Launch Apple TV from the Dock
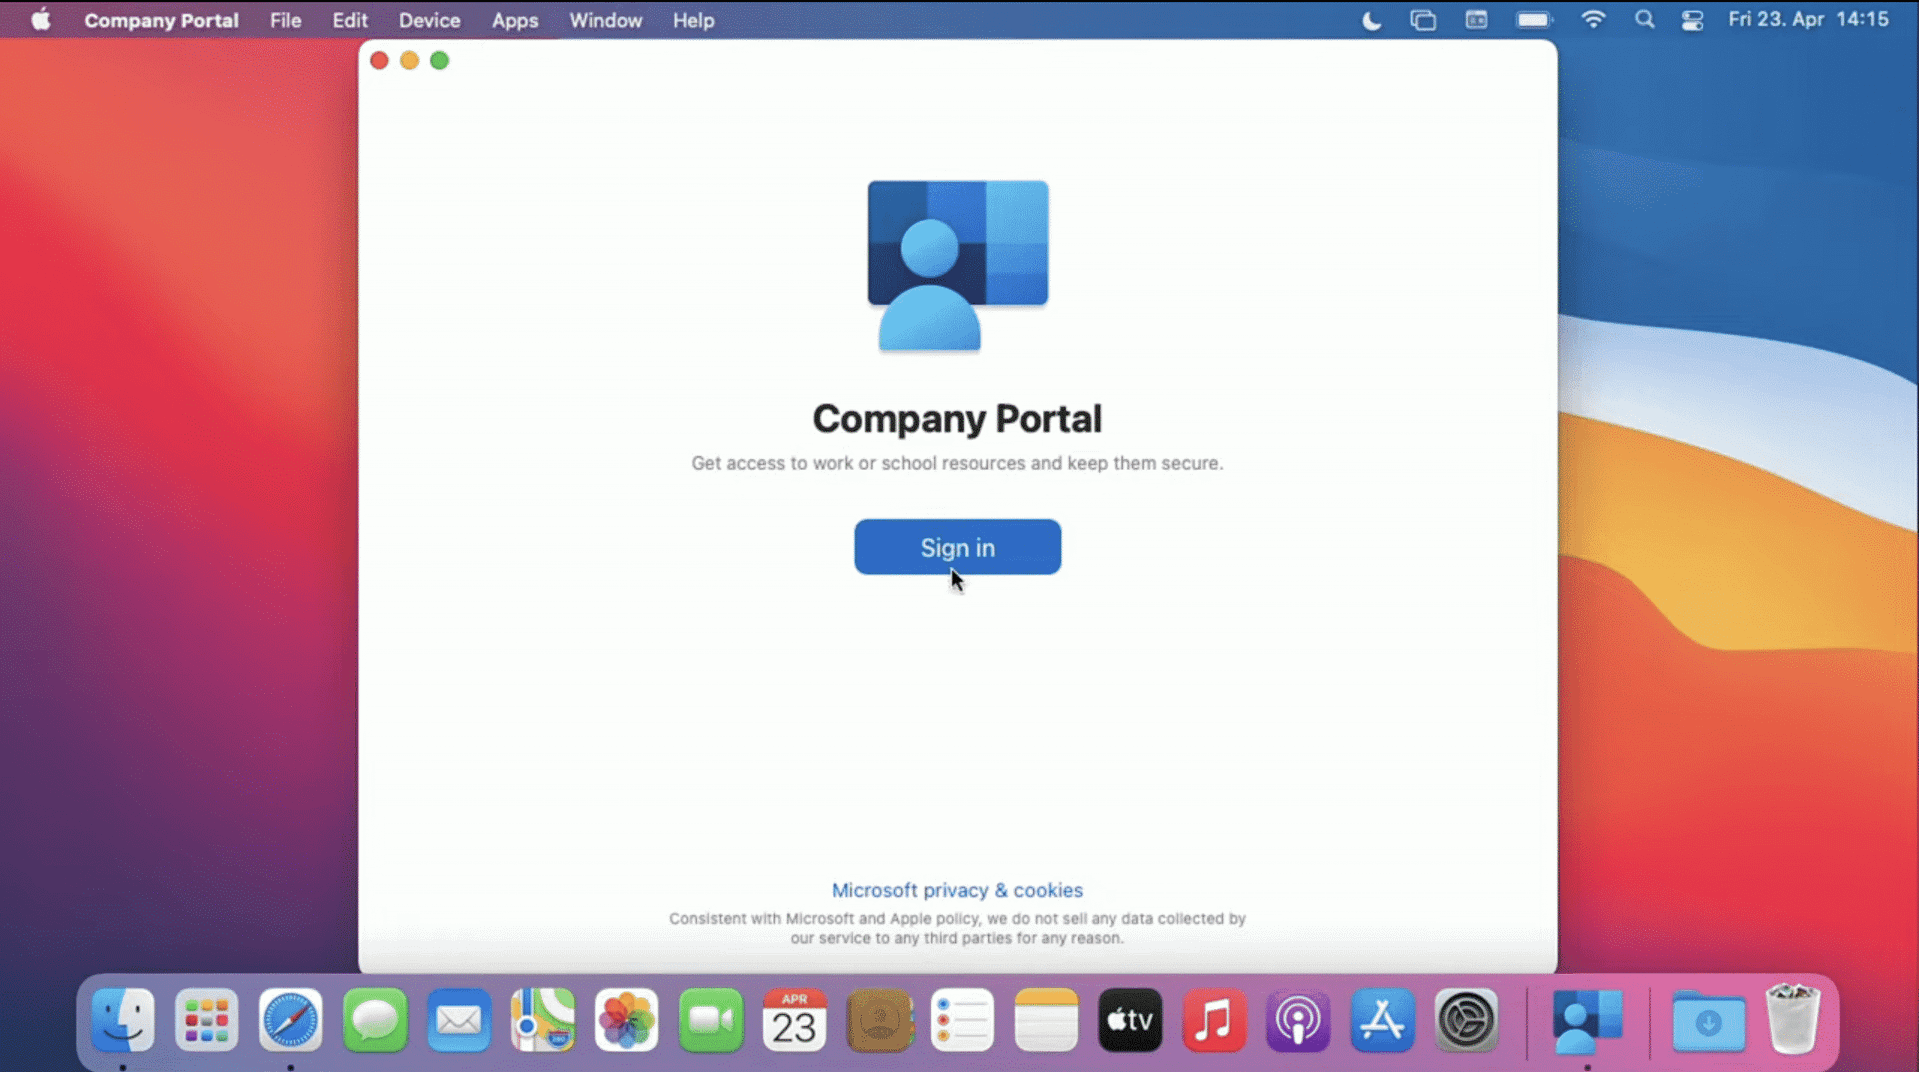This screenshot has width=1919, height=1072. pos(1130,1021)
